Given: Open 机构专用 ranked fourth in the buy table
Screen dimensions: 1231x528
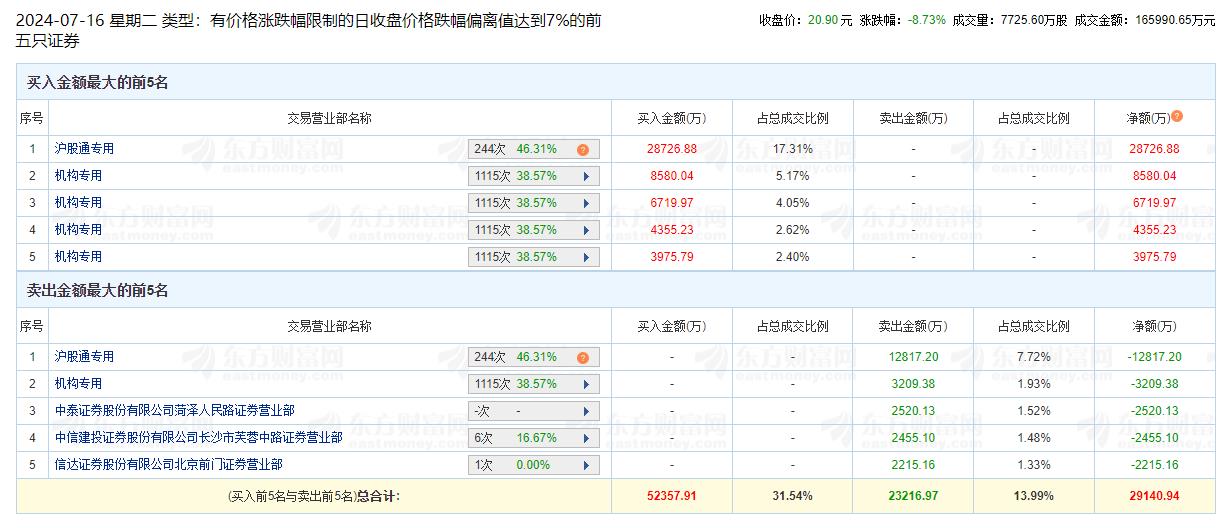Looking at the screenshot, I should click(x=78, y=229).
